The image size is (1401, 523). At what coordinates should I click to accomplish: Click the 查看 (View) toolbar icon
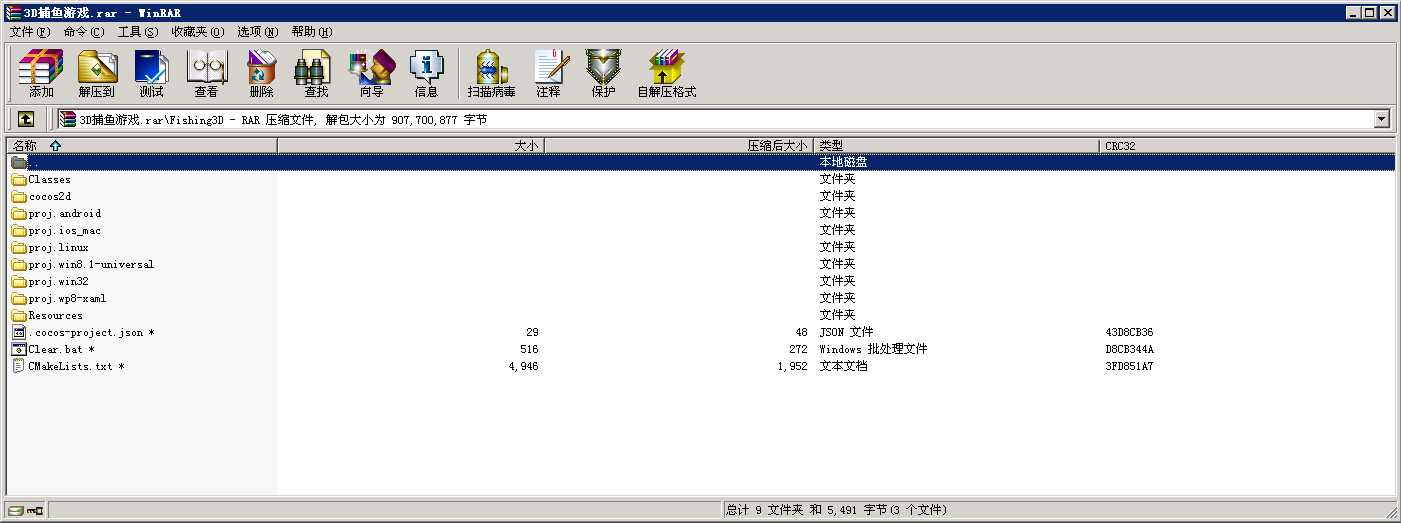click(206, 73)
